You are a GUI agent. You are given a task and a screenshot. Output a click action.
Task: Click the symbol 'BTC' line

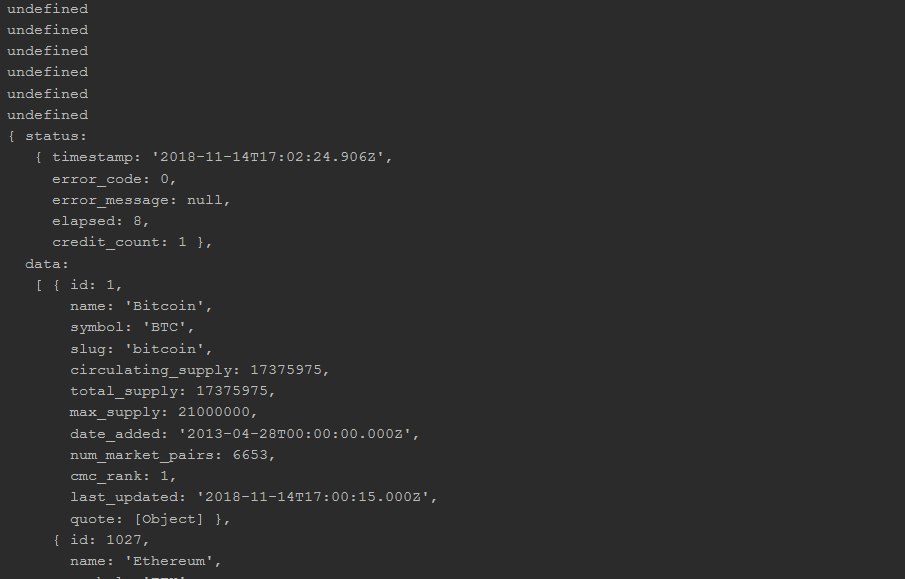[x=132, y=327]
